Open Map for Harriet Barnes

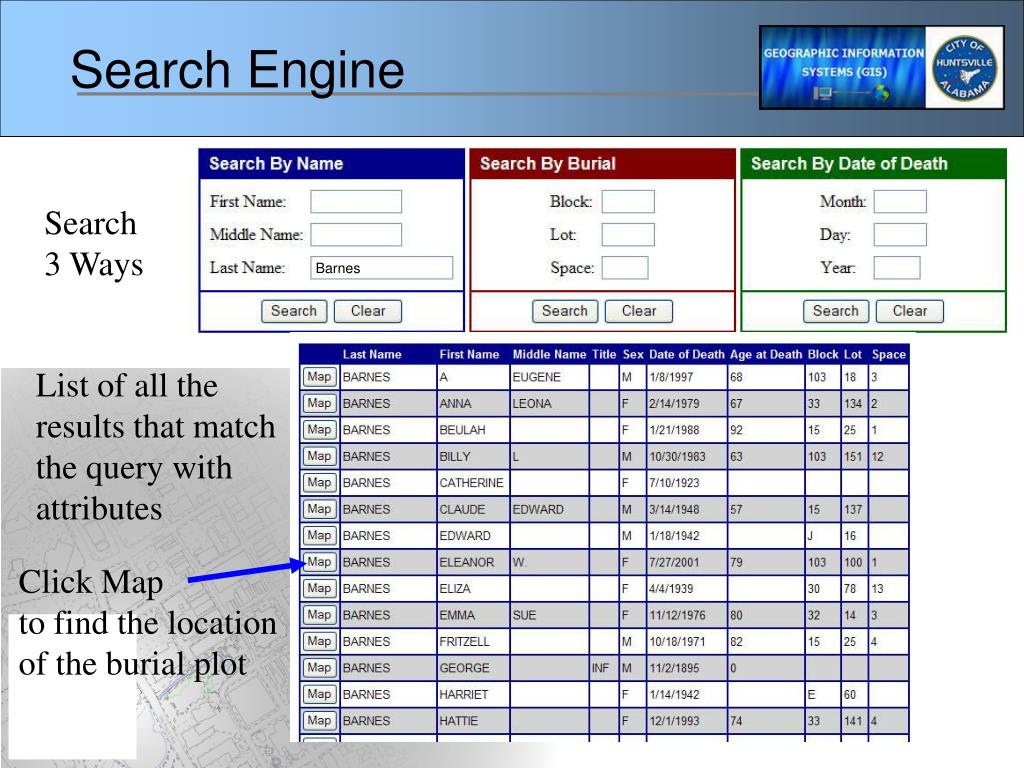click(319, 694)
